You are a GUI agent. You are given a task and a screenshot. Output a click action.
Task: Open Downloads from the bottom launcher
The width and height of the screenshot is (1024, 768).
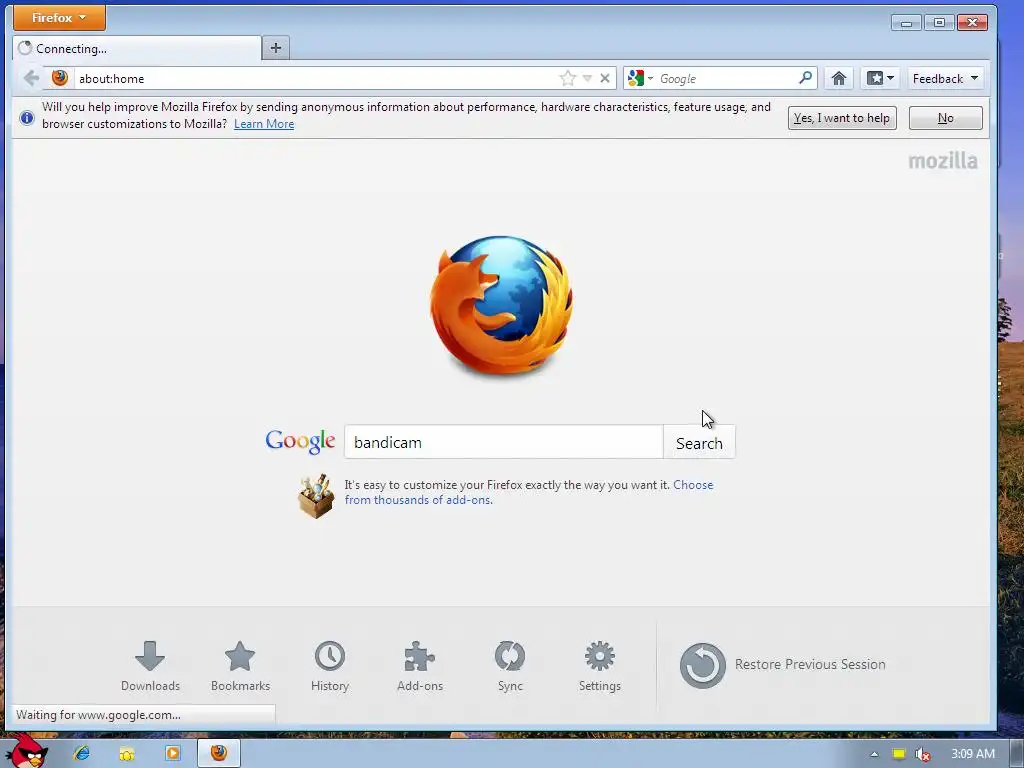point(150,666)
